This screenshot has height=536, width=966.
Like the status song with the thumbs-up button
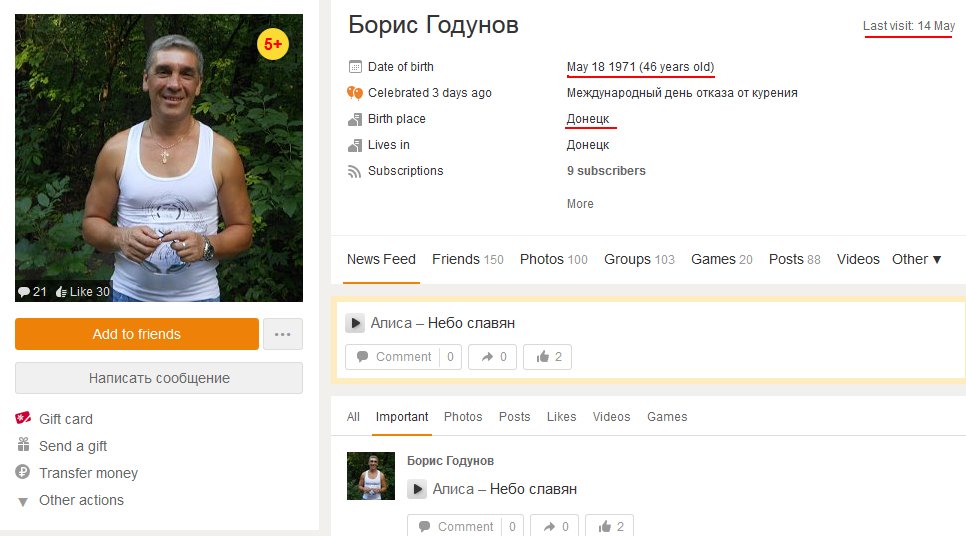coord(549,357)
